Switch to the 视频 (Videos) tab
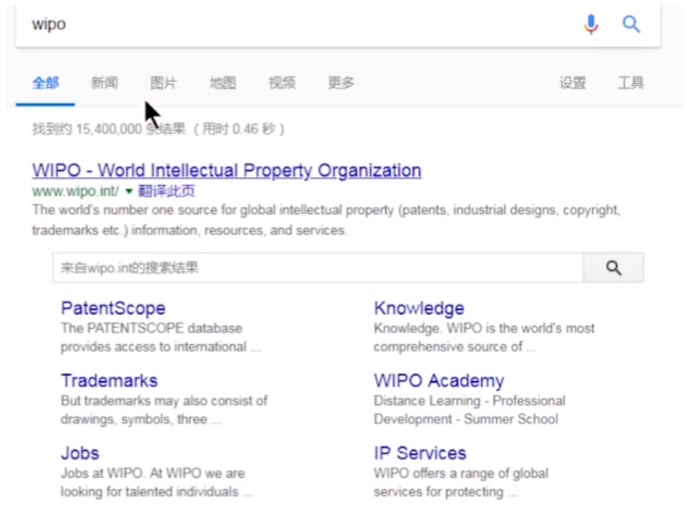 (282, 83)
